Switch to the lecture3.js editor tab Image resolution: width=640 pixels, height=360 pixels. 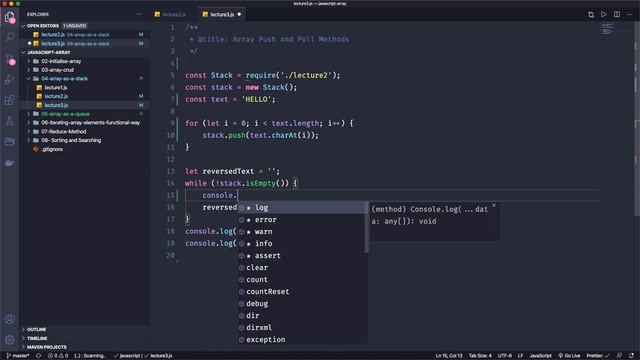tap(222, 14)
